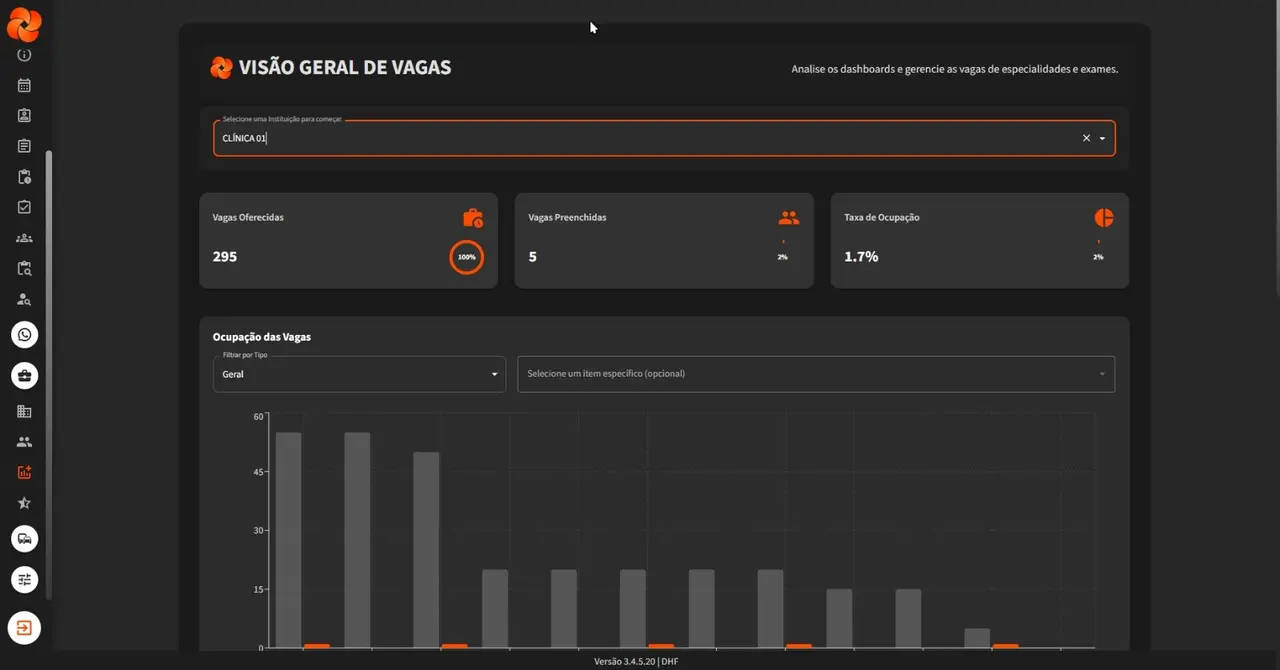
Task: Clear the selected institution CLÍNICA 01
Action: 1086,138
